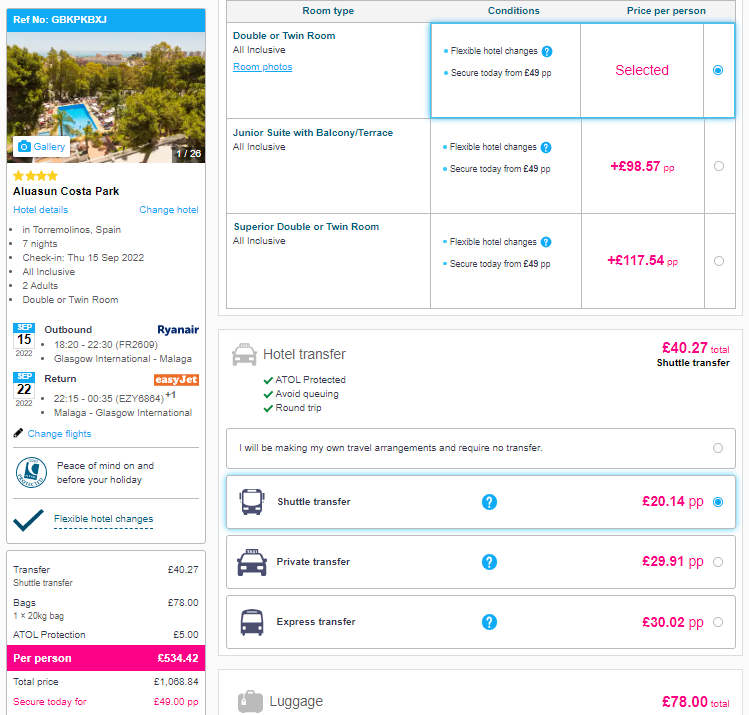Click the private transfer taxi icon
This screenshot has width=749, height=715.
pos(252,562)
